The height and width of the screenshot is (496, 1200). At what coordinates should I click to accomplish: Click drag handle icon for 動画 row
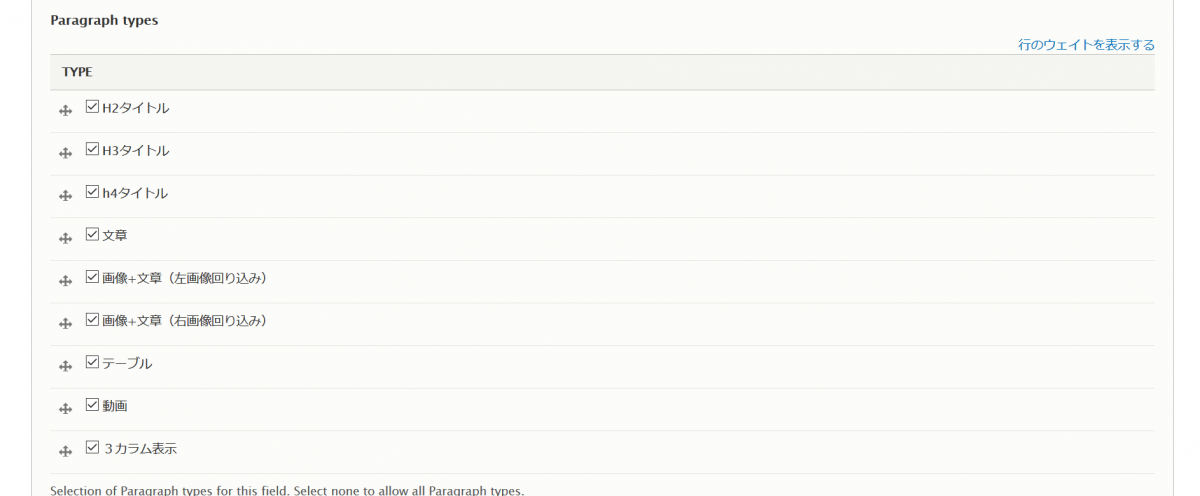[66, 409]
